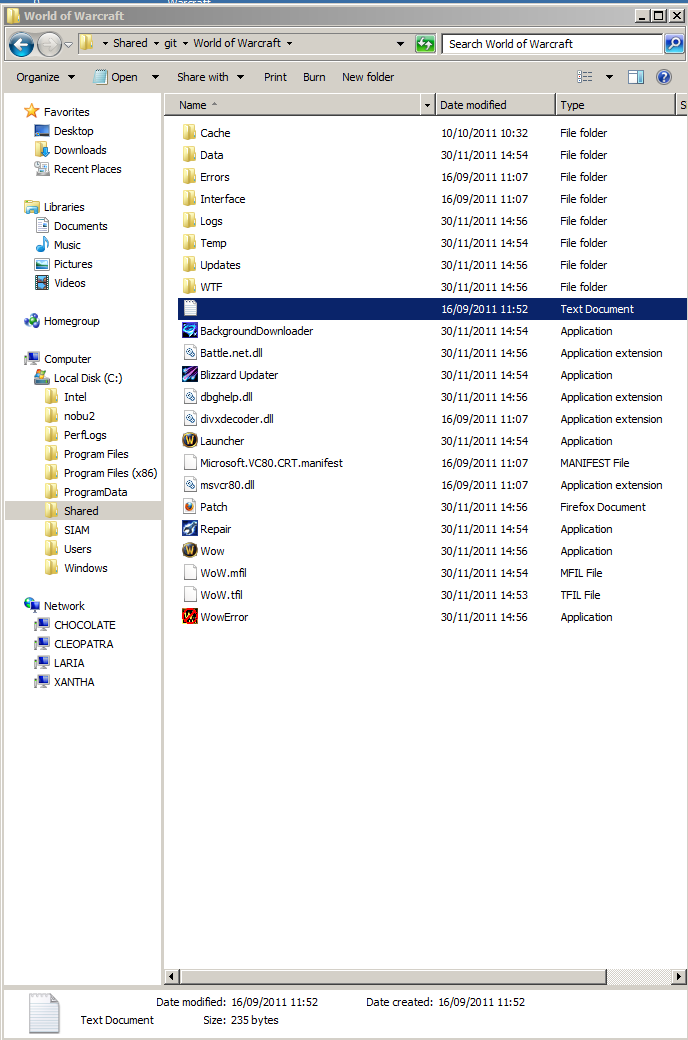Click the CHOCOLATE network computer icon

[42, 624]
